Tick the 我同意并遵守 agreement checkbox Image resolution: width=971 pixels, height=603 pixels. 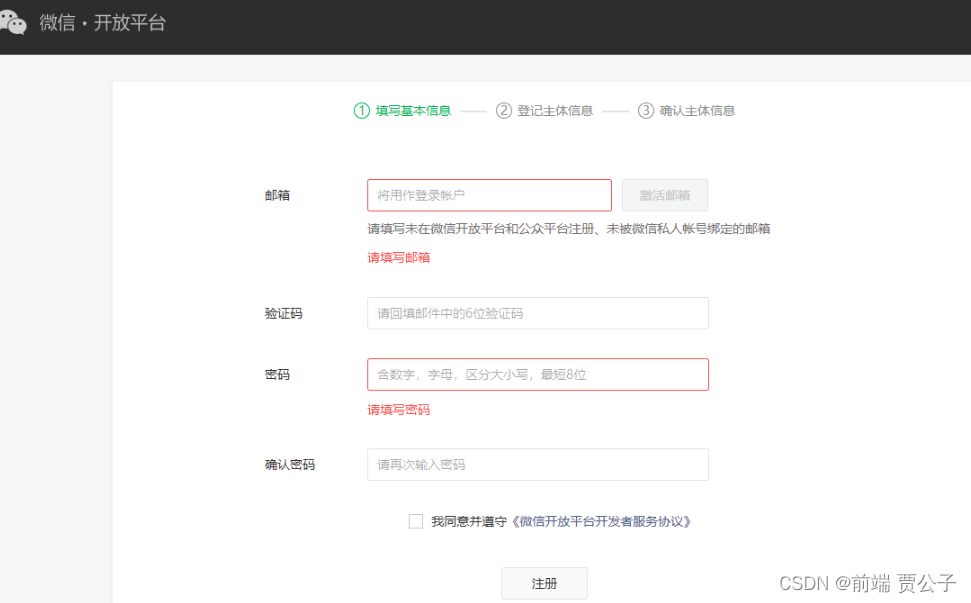(416, 521)
